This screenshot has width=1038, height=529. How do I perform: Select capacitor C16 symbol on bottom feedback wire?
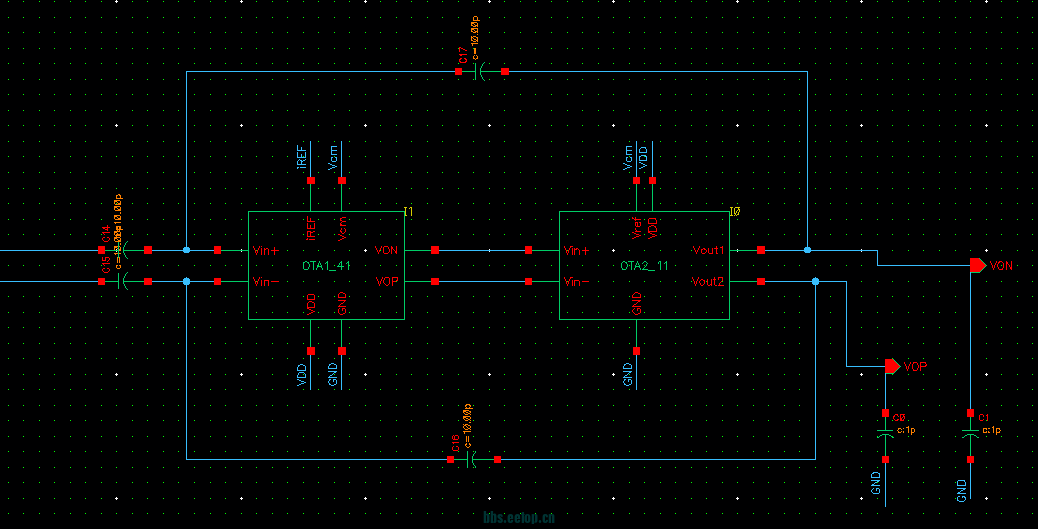pyautogui.click(x=473, y=459)
